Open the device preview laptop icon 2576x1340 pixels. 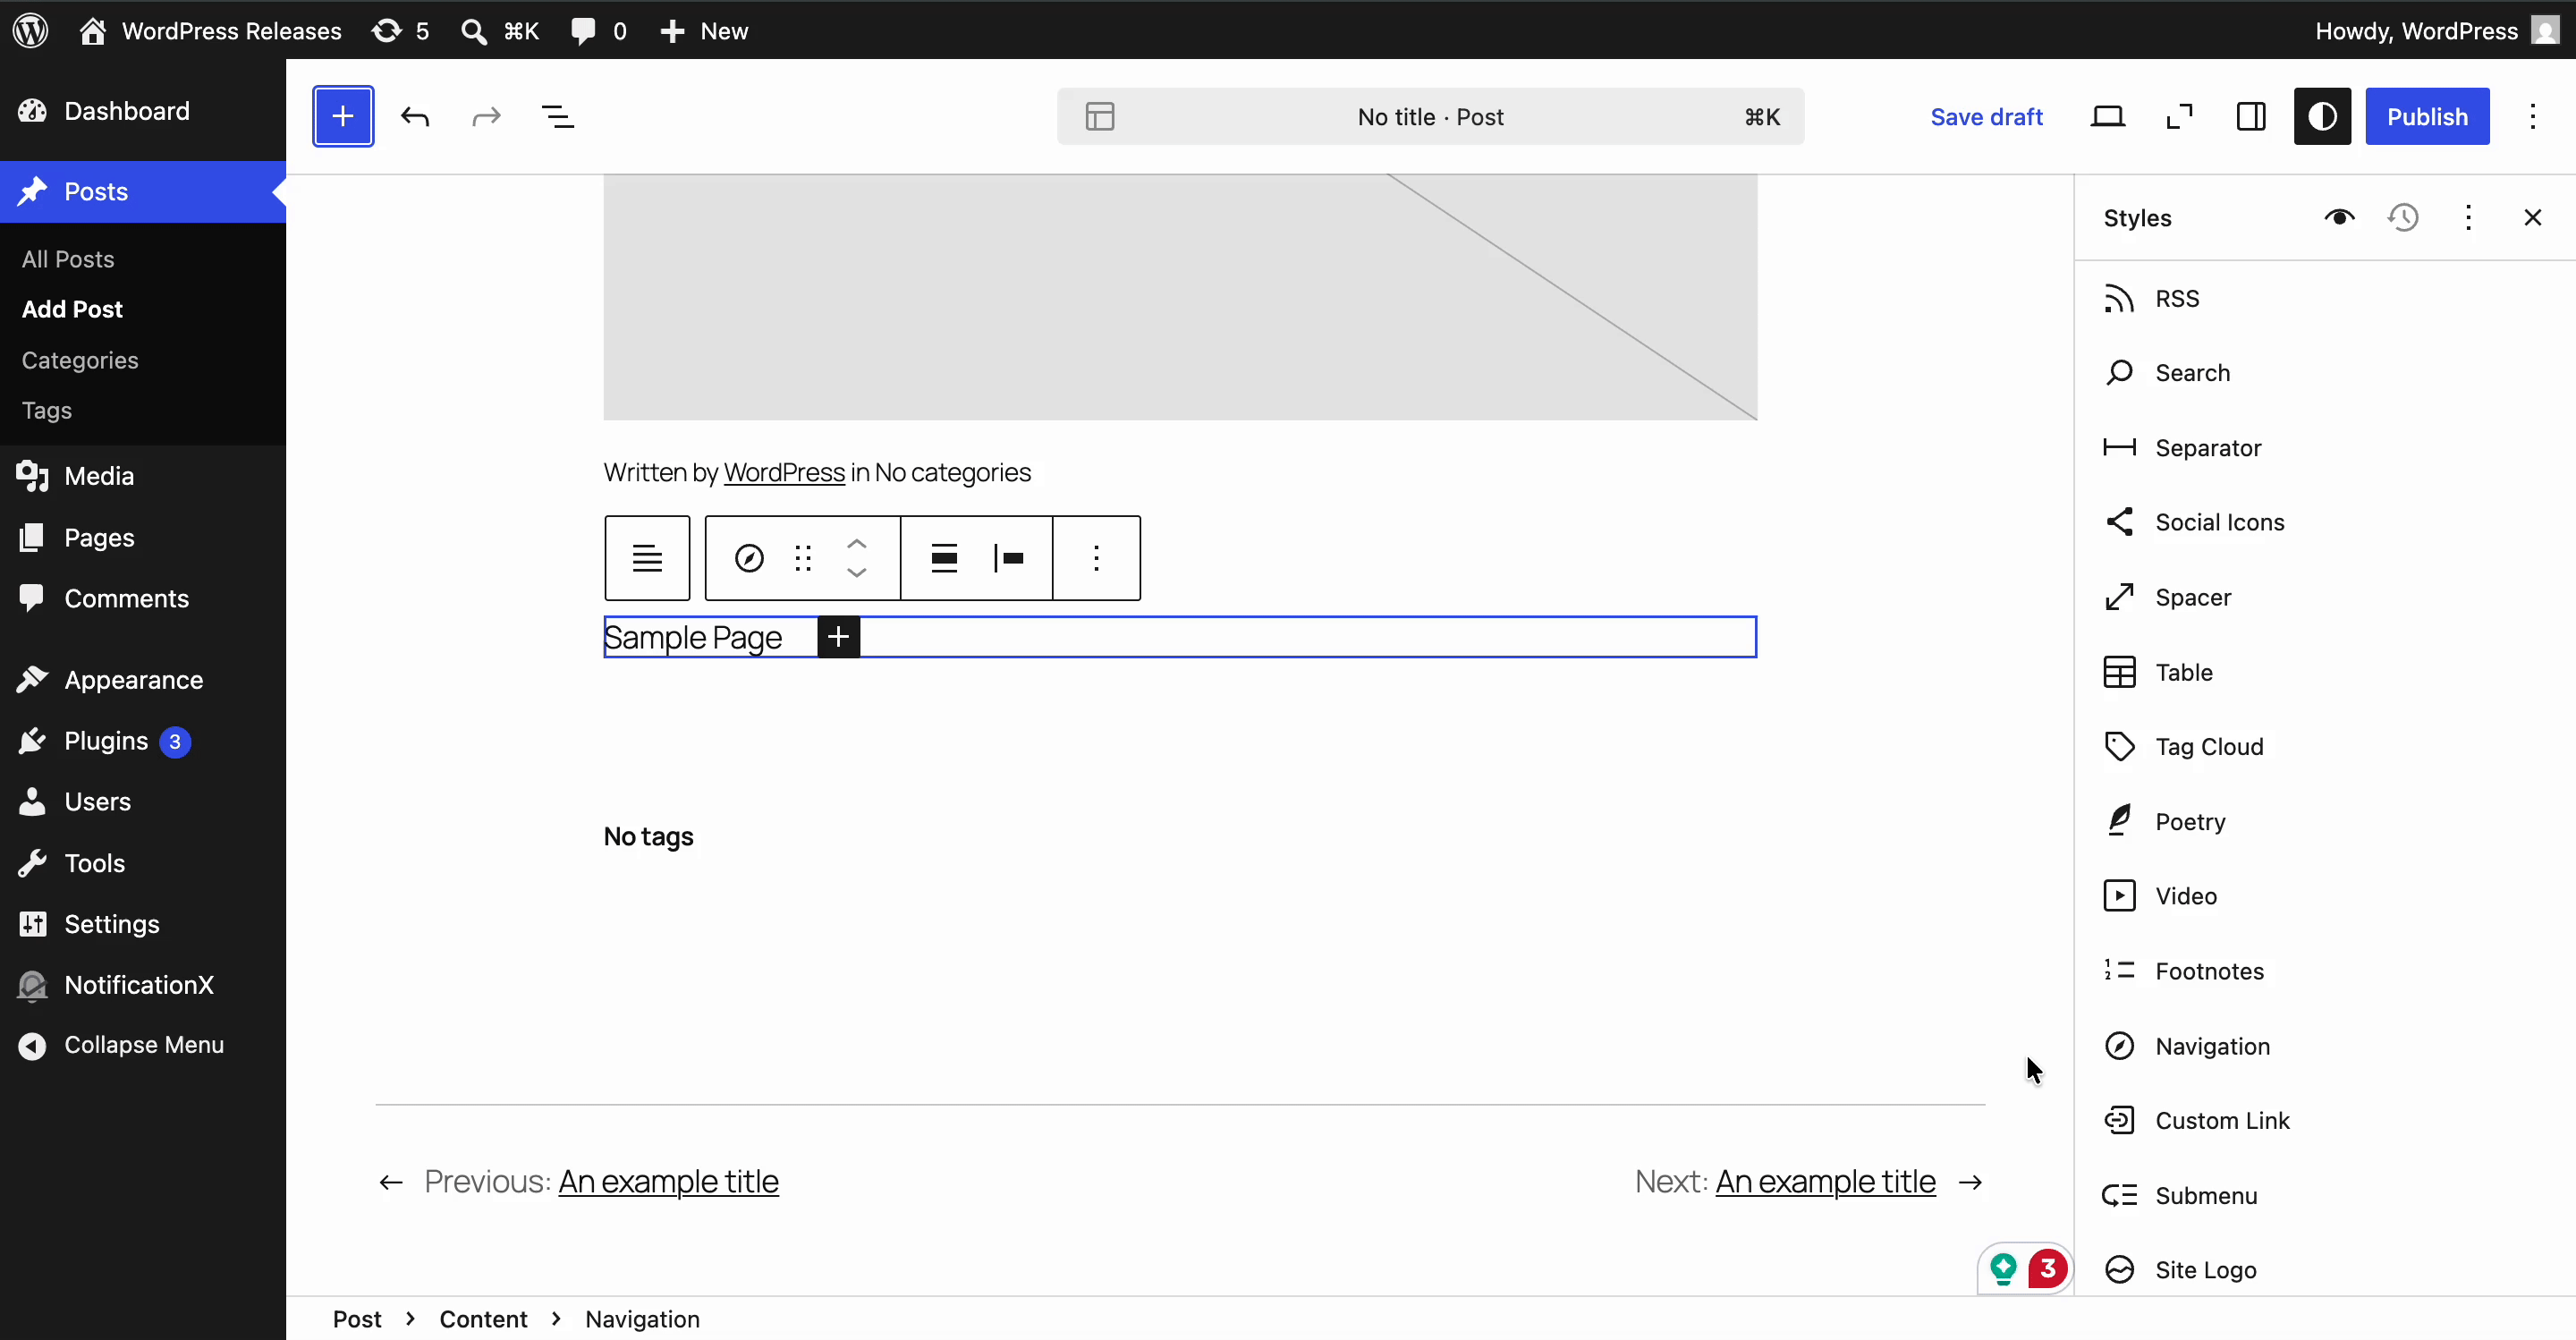[2108, 117]
